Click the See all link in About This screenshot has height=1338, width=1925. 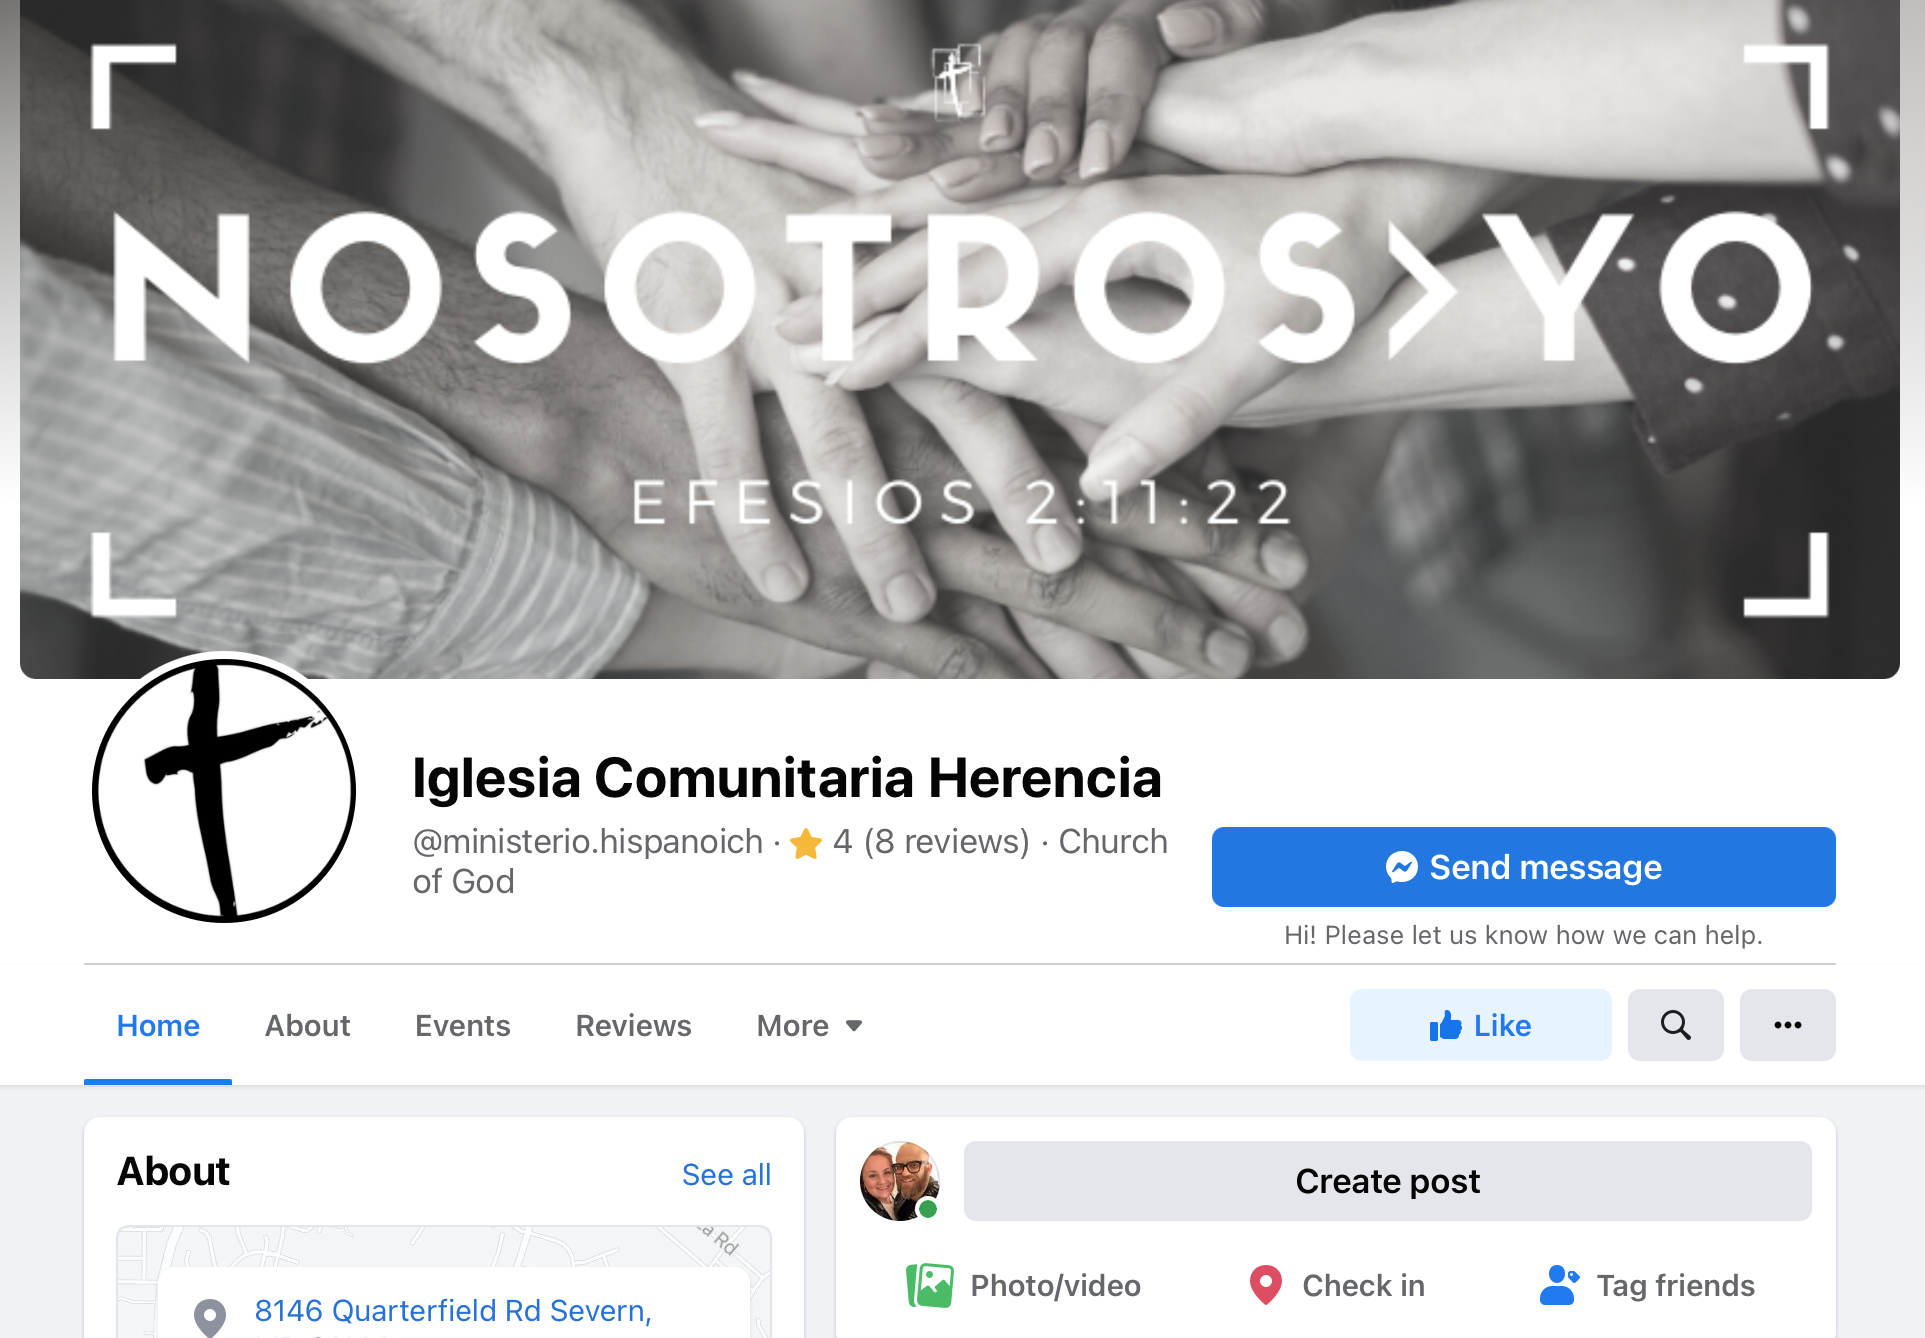(726, 1174)
